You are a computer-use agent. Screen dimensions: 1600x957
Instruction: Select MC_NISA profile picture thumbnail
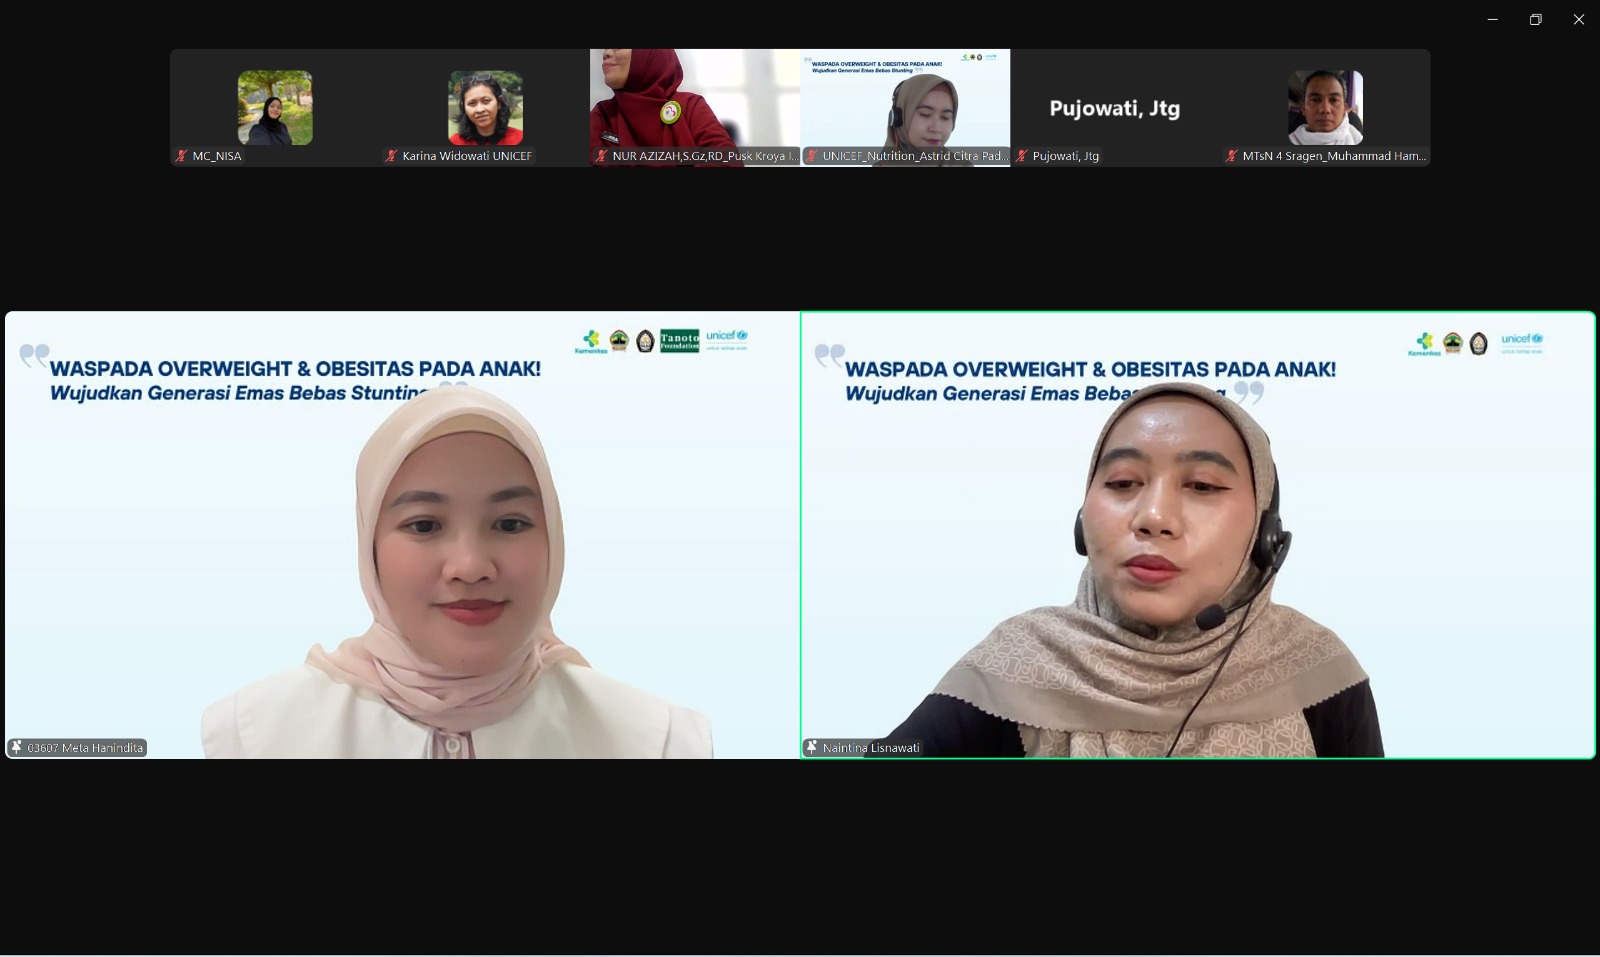coord(275,107)
